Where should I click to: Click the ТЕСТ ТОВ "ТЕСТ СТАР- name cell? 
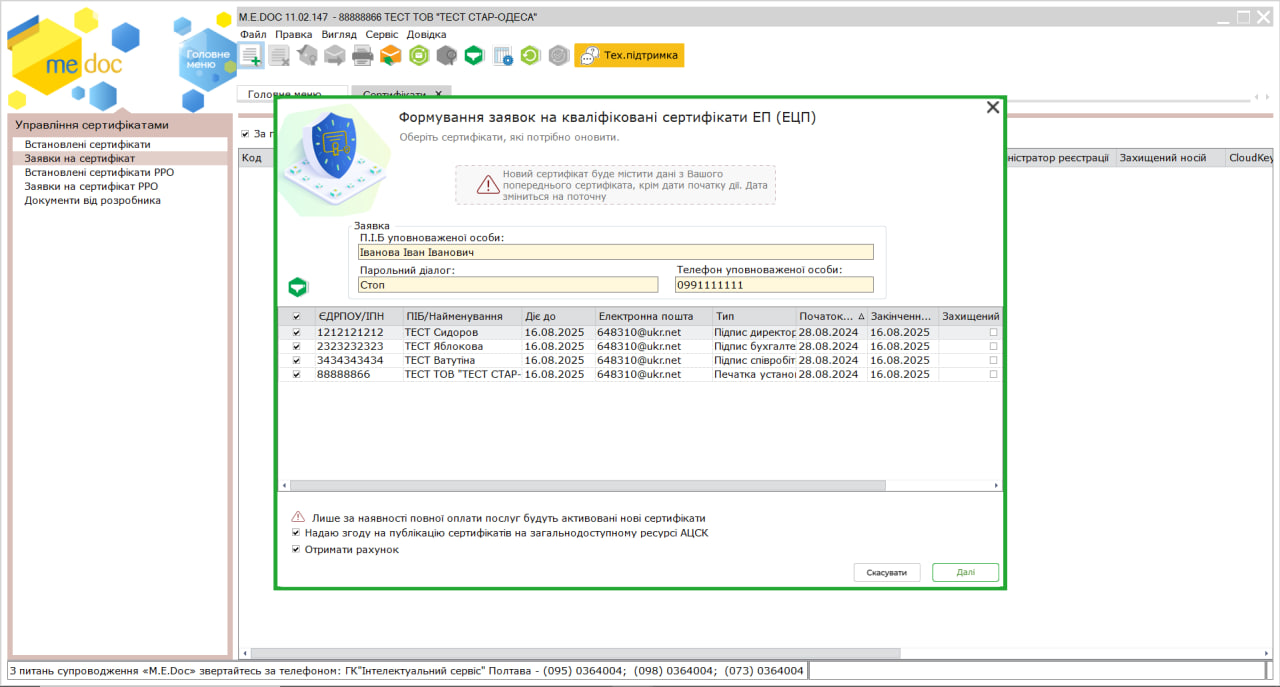[x=462, y=374]
